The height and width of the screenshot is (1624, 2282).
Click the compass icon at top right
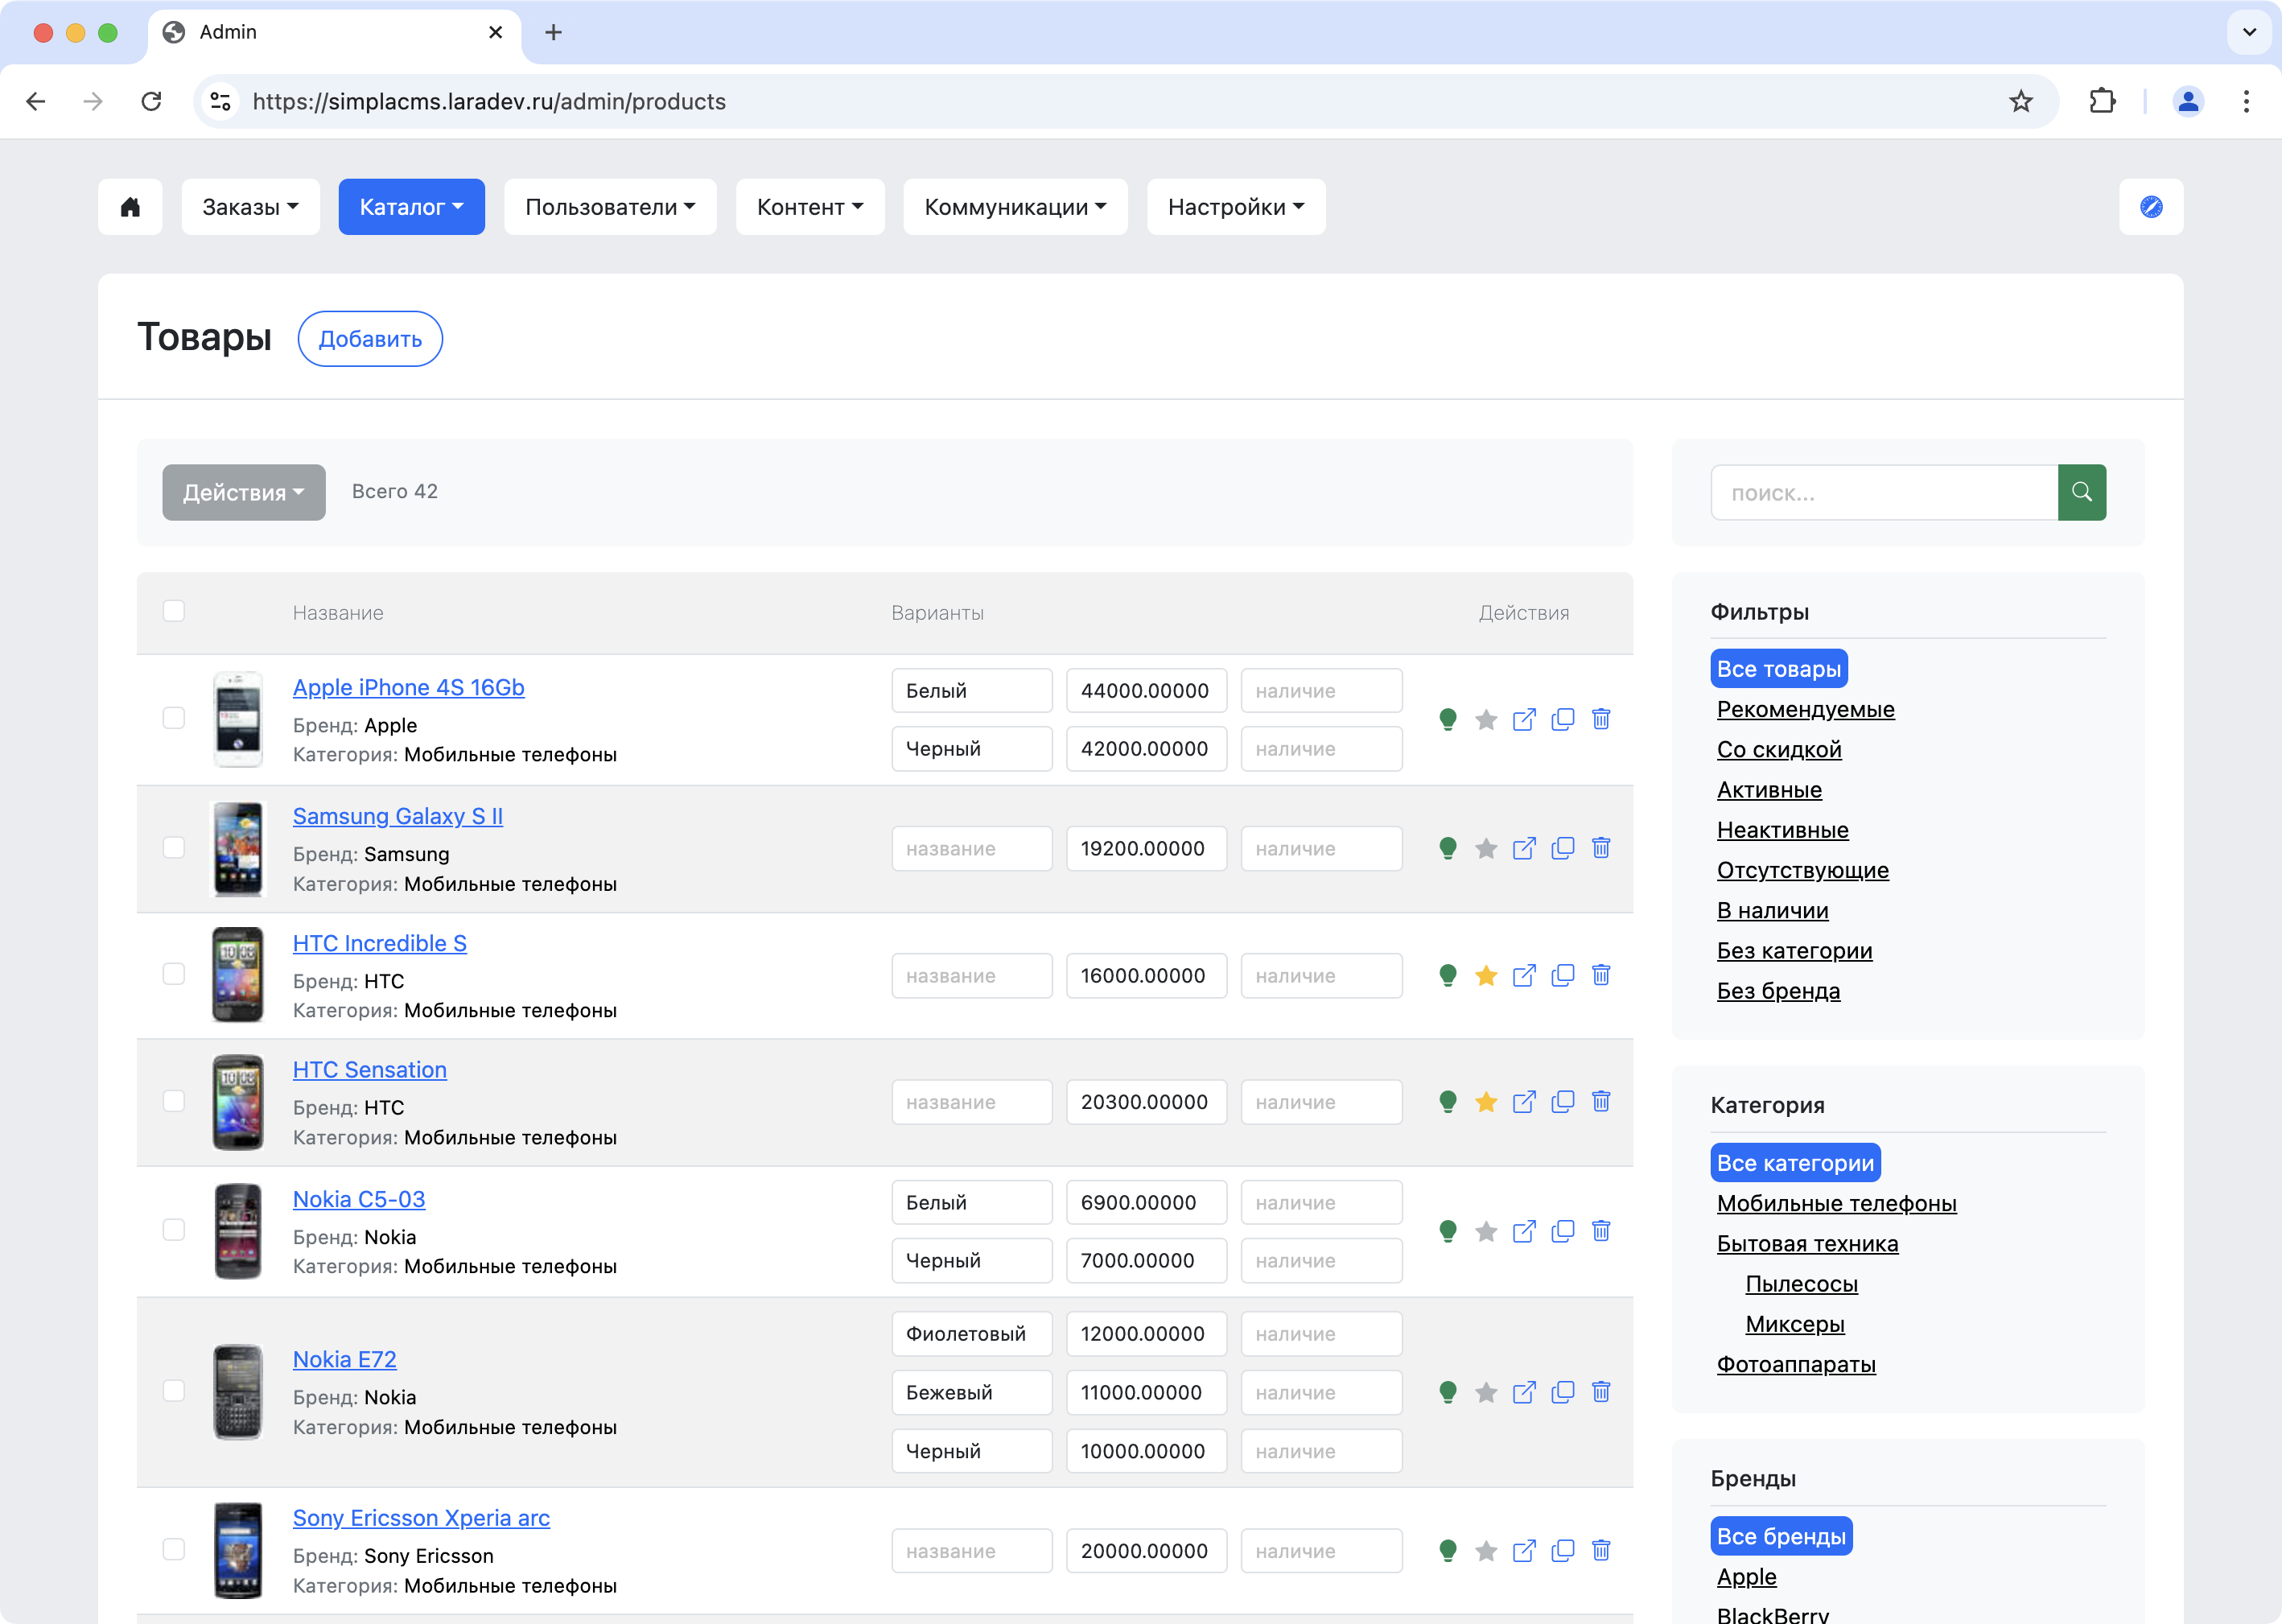click(x=2150, y=207)
